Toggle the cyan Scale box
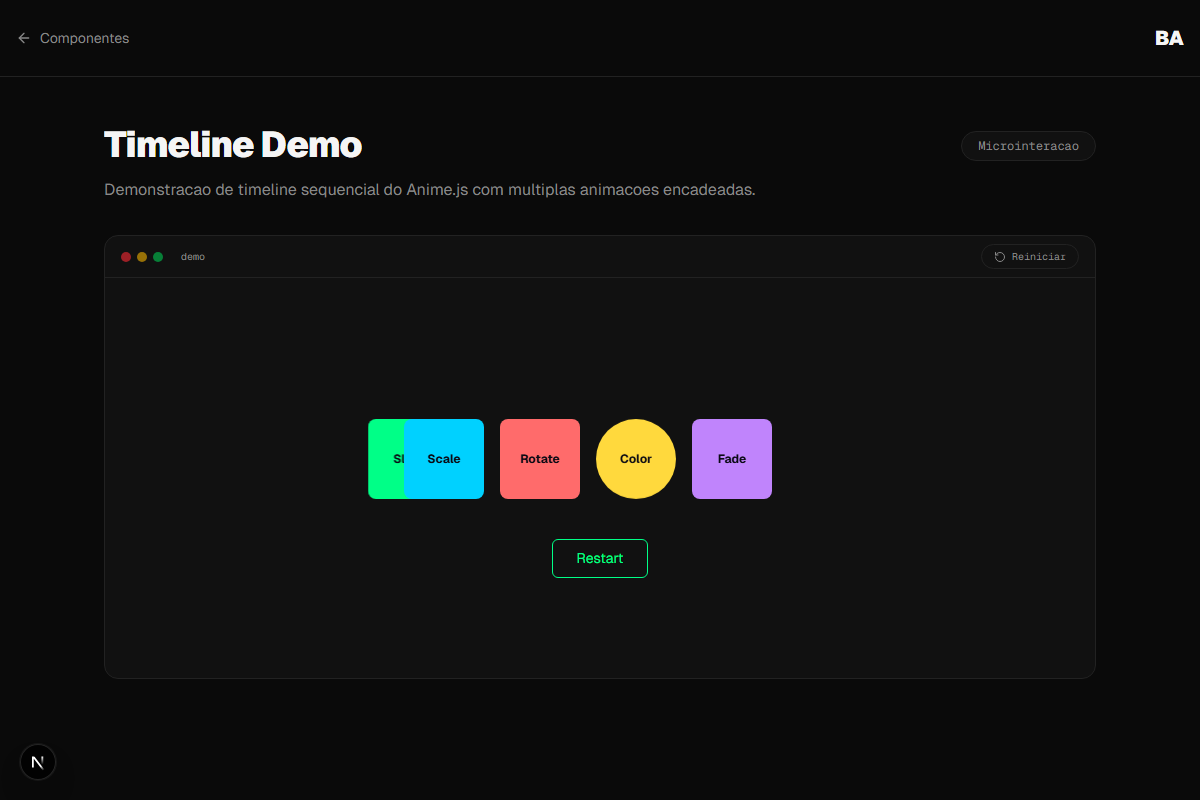The height and width of the screenshot is (800, 1200). tap(444, 459)
